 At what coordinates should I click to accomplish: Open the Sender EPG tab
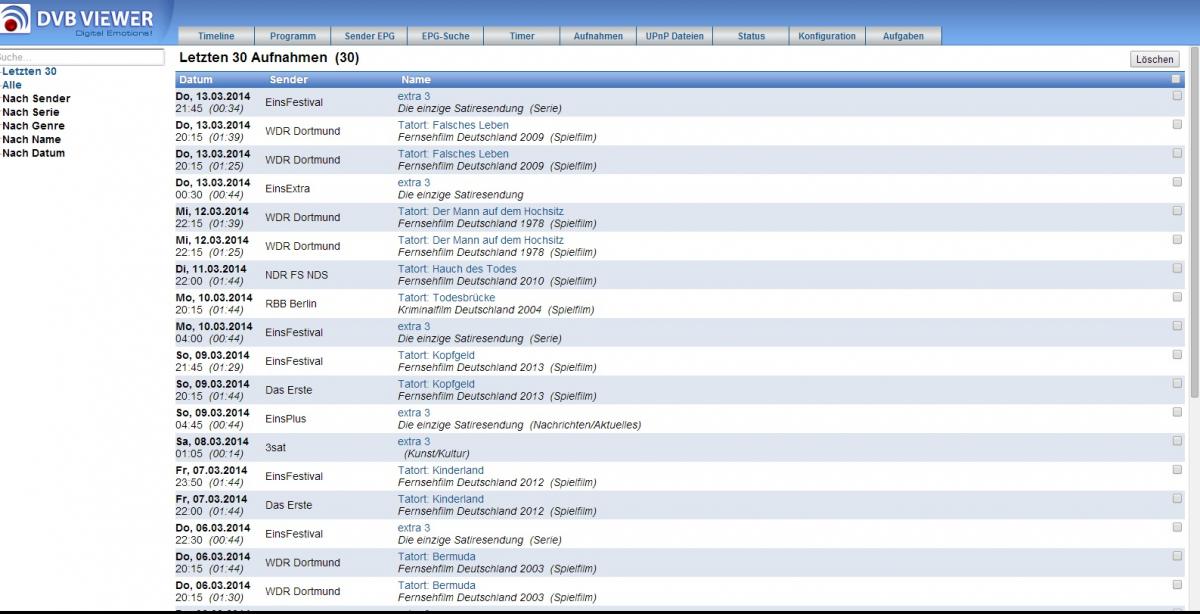[x=369, y=36]
